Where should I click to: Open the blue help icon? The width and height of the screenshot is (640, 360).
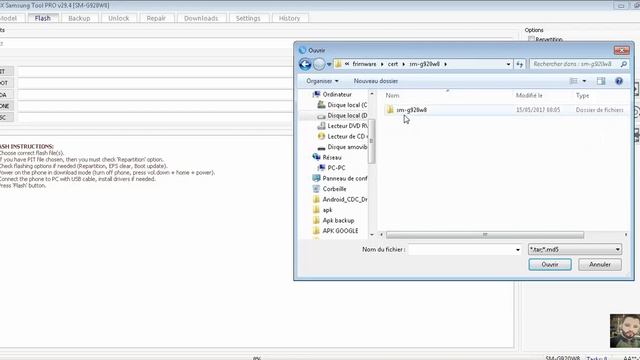[619, 81]
